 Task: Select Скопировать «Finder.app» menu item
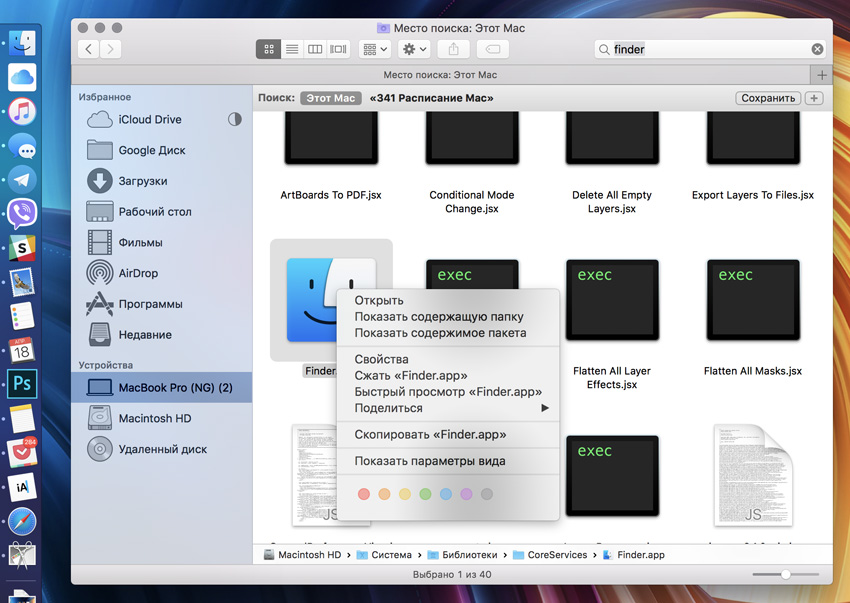coord(430,435)
